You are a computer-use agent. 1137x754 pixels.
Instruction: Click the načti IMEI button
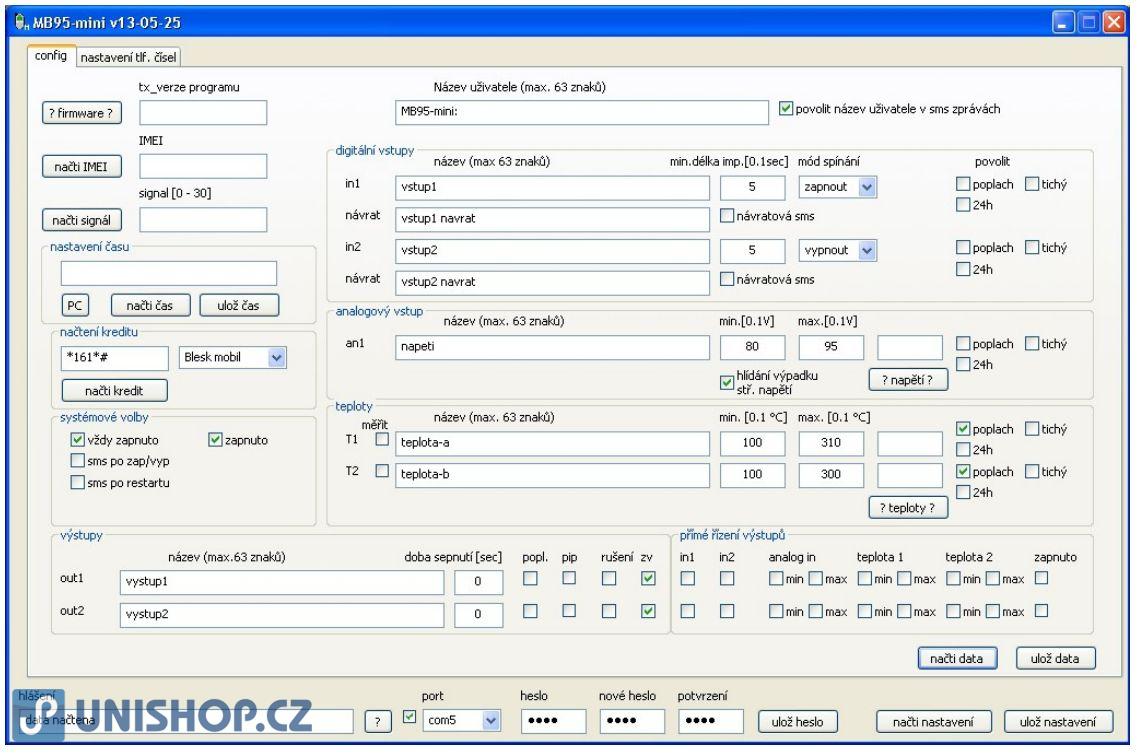pos(81,167)
